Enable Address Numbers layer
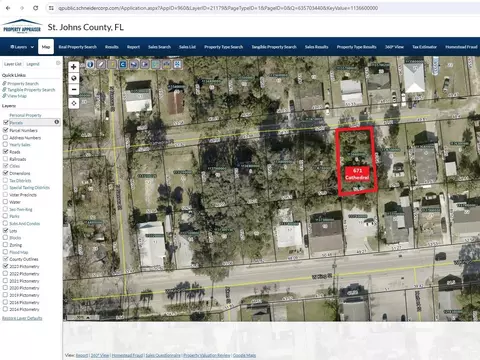 5,137
